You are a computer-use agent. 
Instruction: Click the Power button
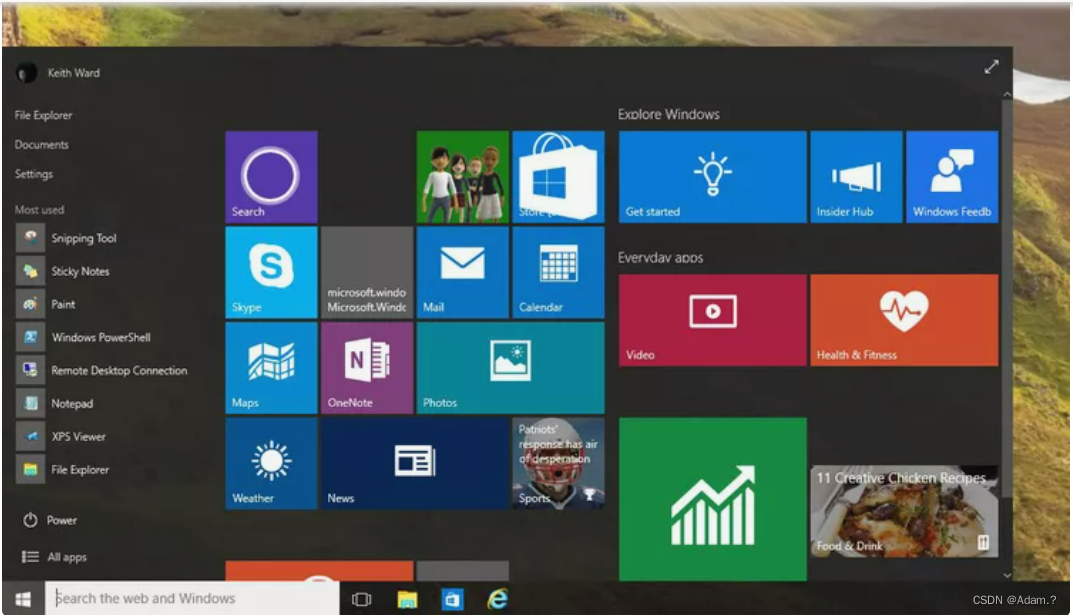[x=50, y=521]
